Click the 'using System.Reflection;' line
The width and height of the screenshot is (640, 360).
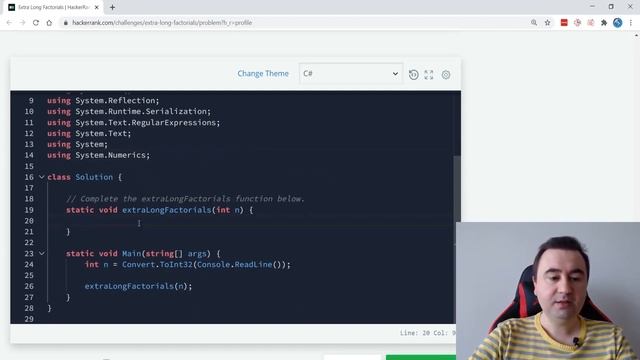point(103,100)
